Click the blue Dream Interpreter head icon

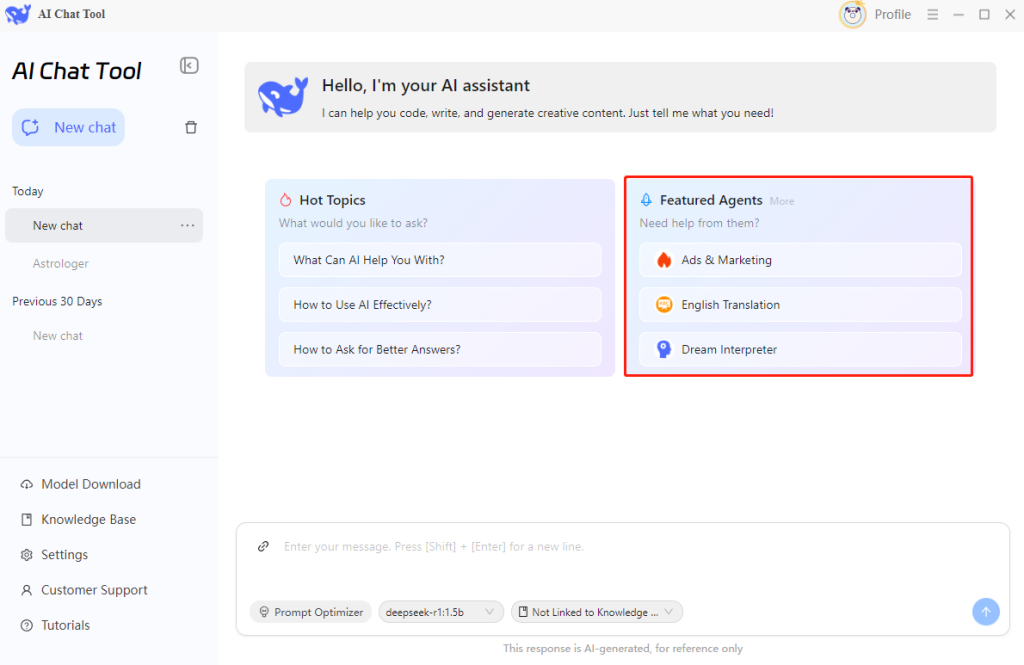[x=664, y=349]
